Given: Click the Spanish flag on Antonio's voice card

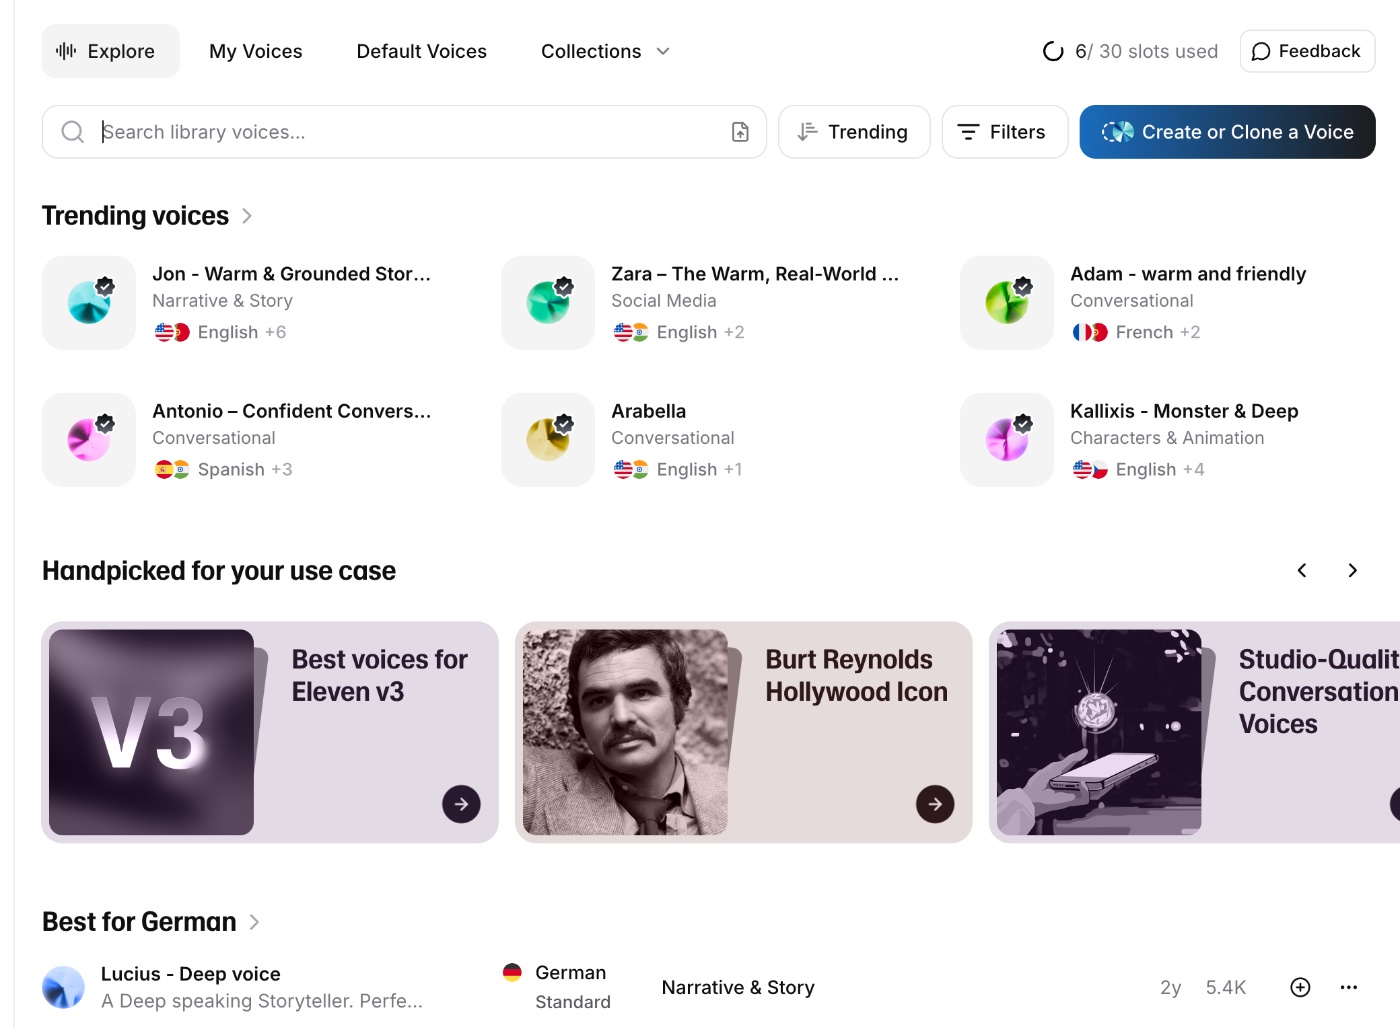Looking at the screenshot, I should pos(166,469).
